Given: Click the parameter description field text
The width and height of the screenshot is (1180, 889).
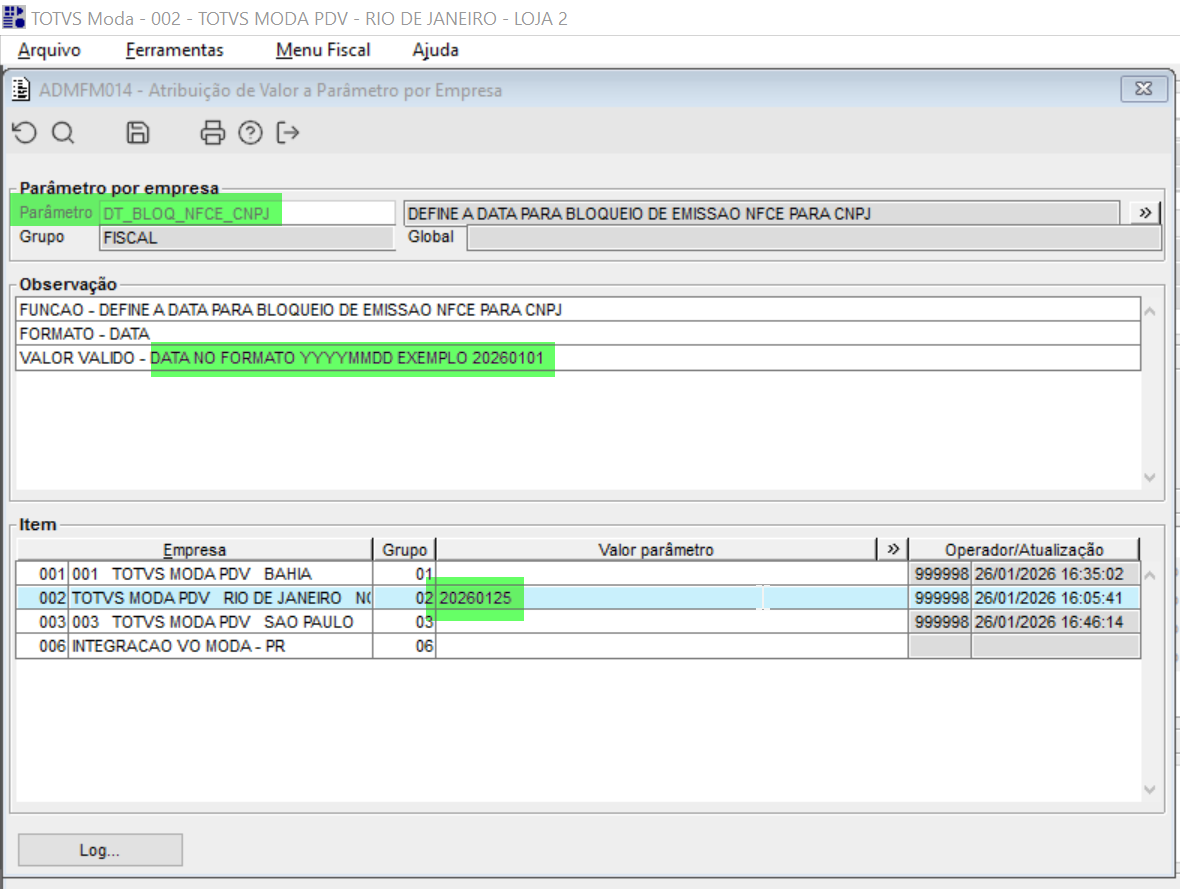Looking at the screenshot, I should click(762, 214).
